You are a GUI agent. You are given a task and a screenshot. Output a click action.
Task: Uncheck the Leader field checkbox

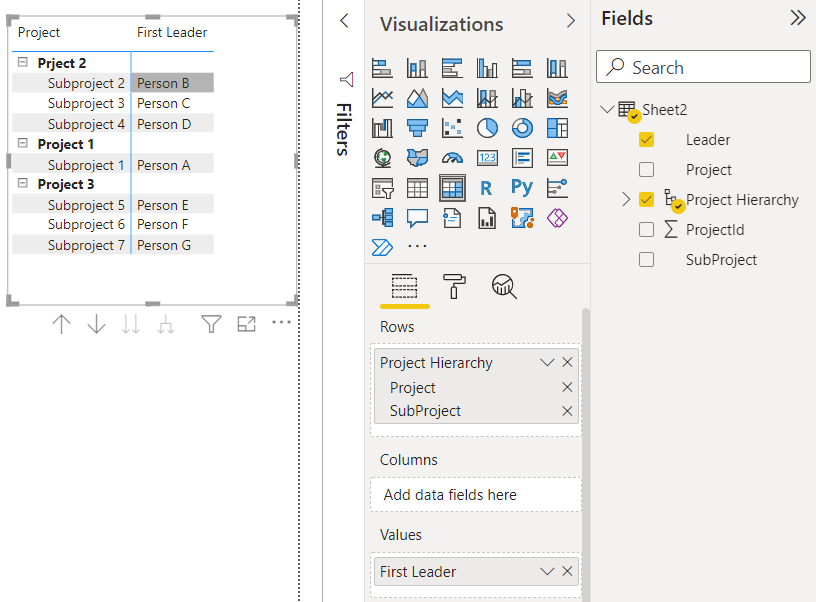pos(646,139)
